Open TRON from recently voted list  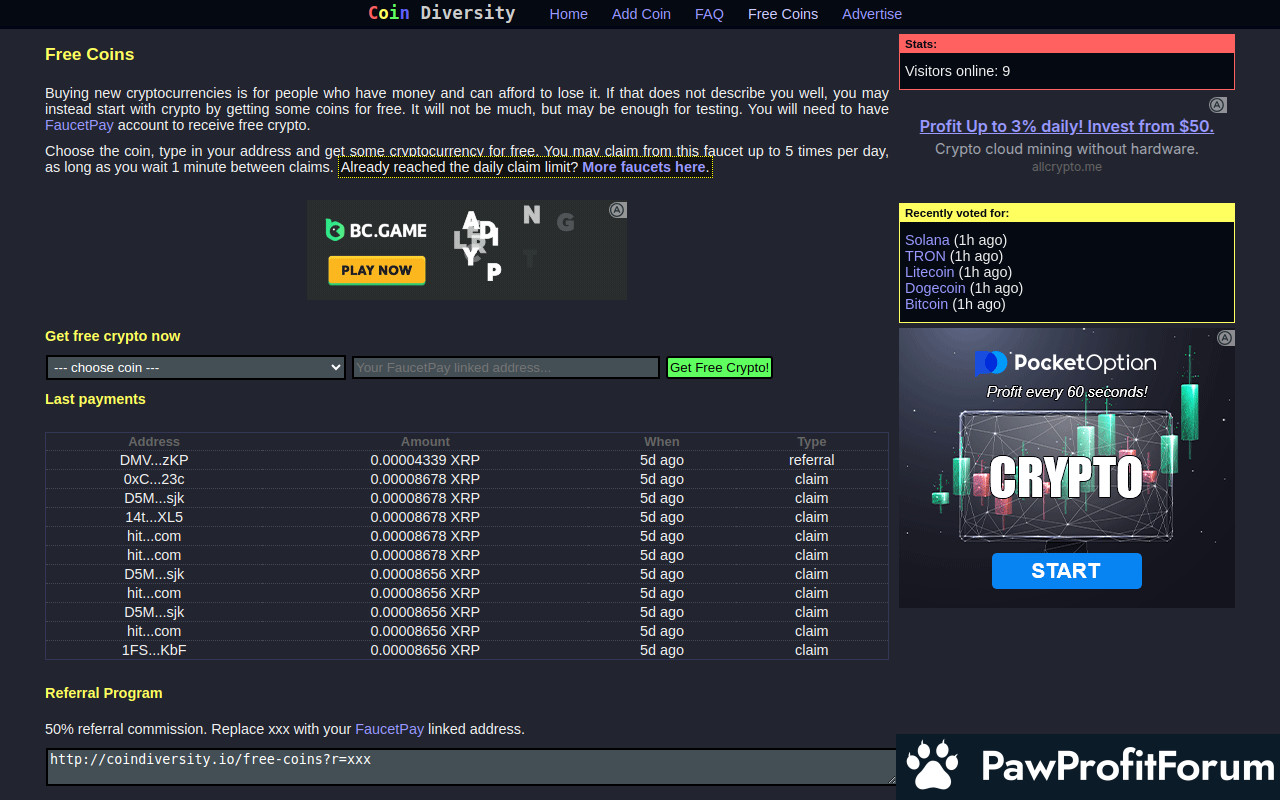click(925, 256)
